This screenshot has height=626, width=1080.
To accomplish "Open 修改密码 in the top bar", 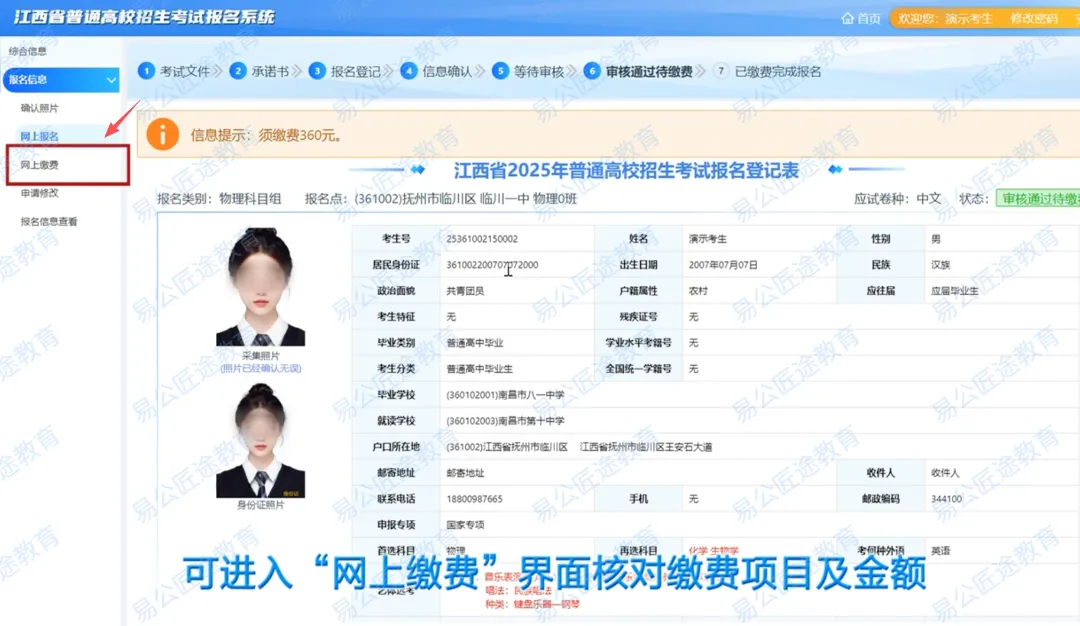I will pyautogui.click(x=1033, y=19).
